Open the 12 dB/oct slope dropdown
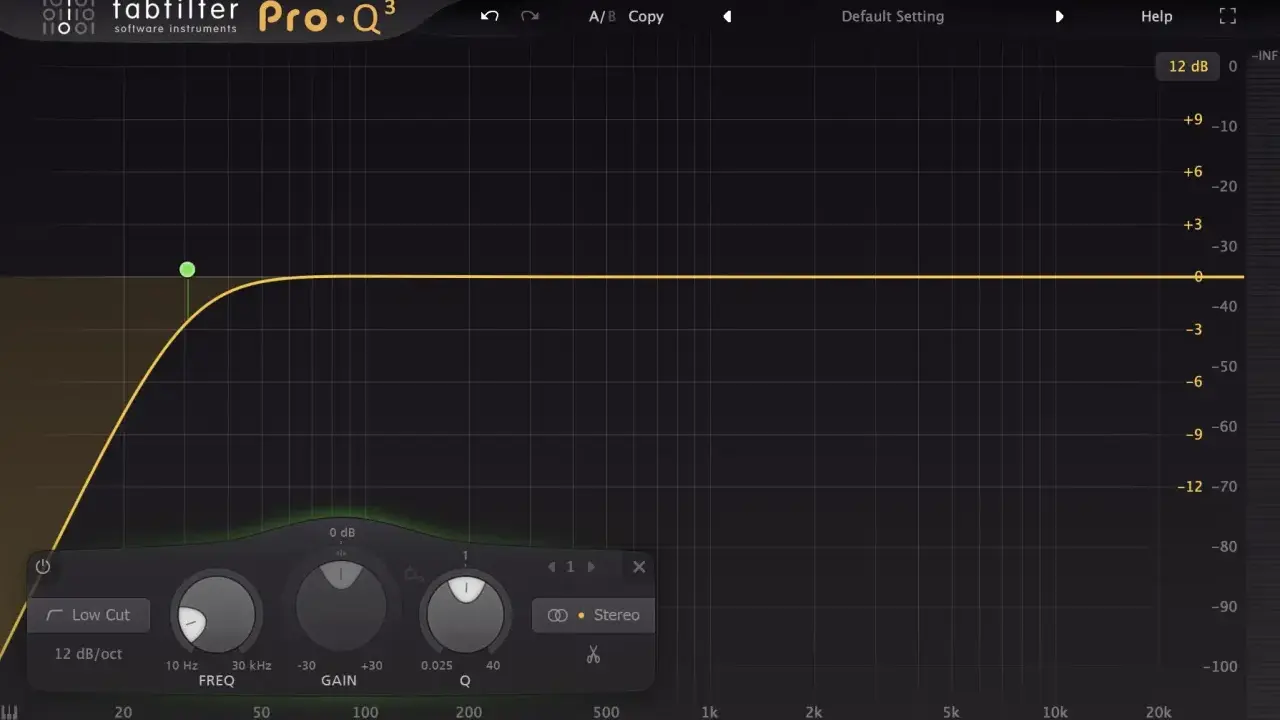 [88, 654]
